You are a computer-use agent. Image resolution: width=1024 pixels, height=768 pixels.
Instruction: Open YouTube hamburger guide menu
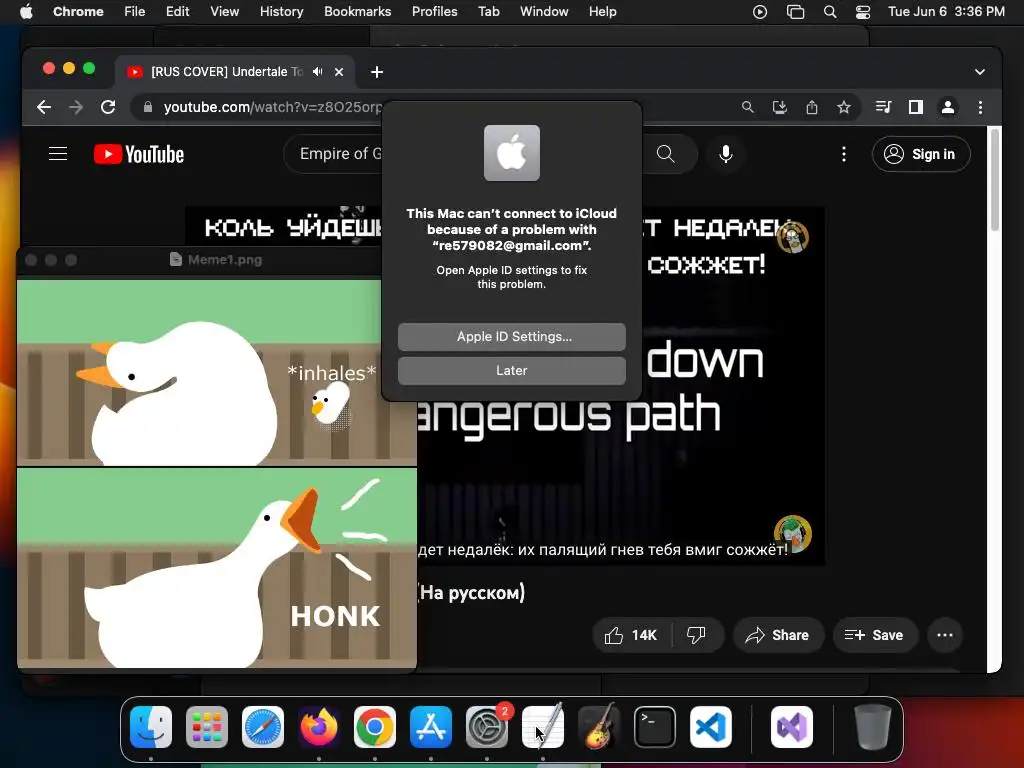[58, 154]
